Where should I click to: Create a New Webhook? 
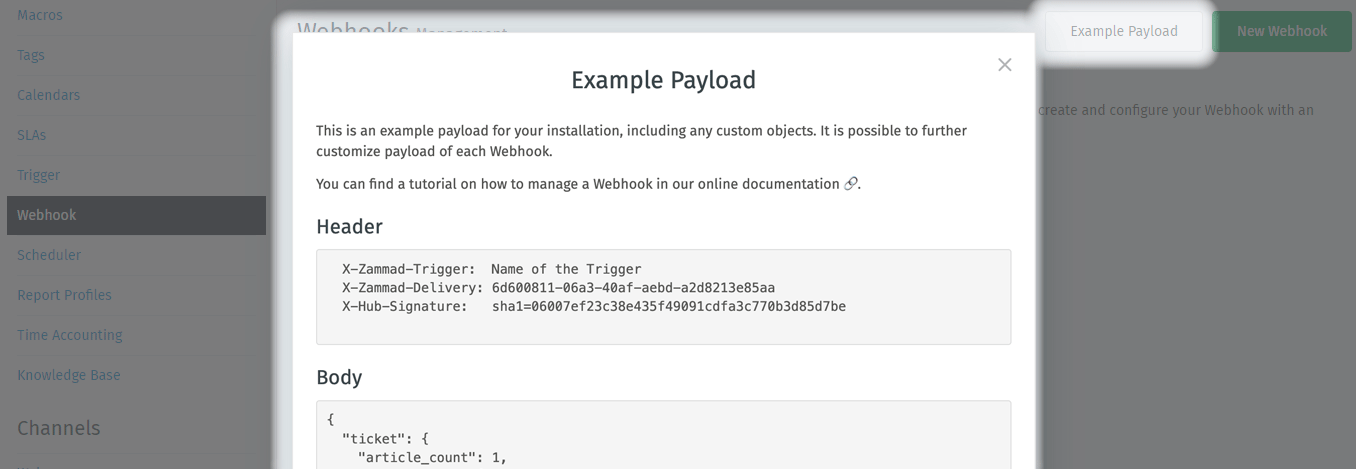click(x=1282, y=31)
